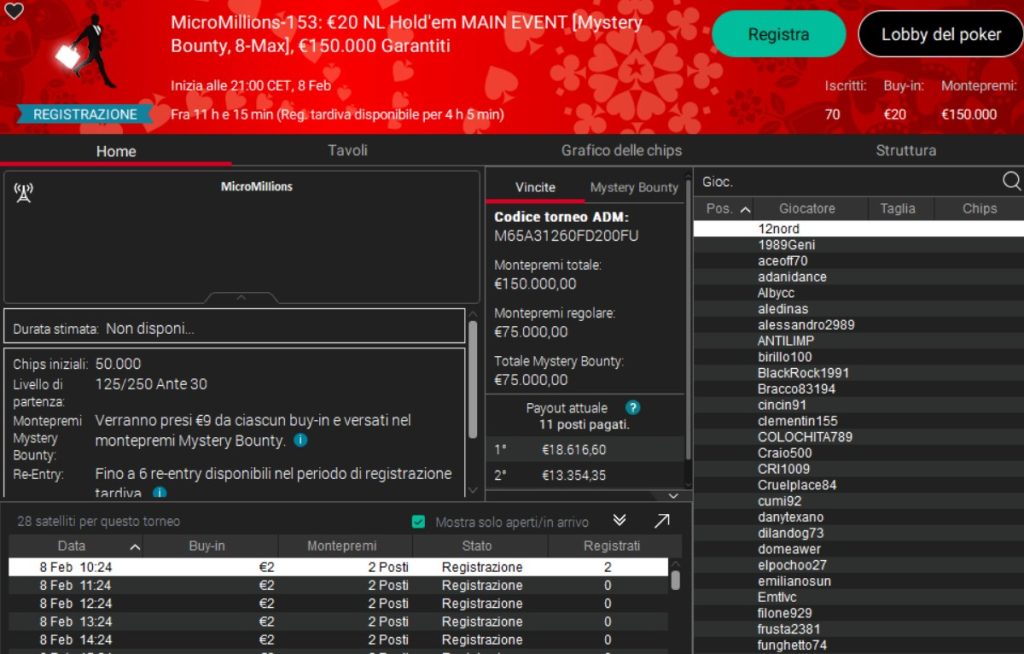Click the 2° payout €13.354,35 row
This screenshot has width=1024, height=654.
click(x=585, y=475)
